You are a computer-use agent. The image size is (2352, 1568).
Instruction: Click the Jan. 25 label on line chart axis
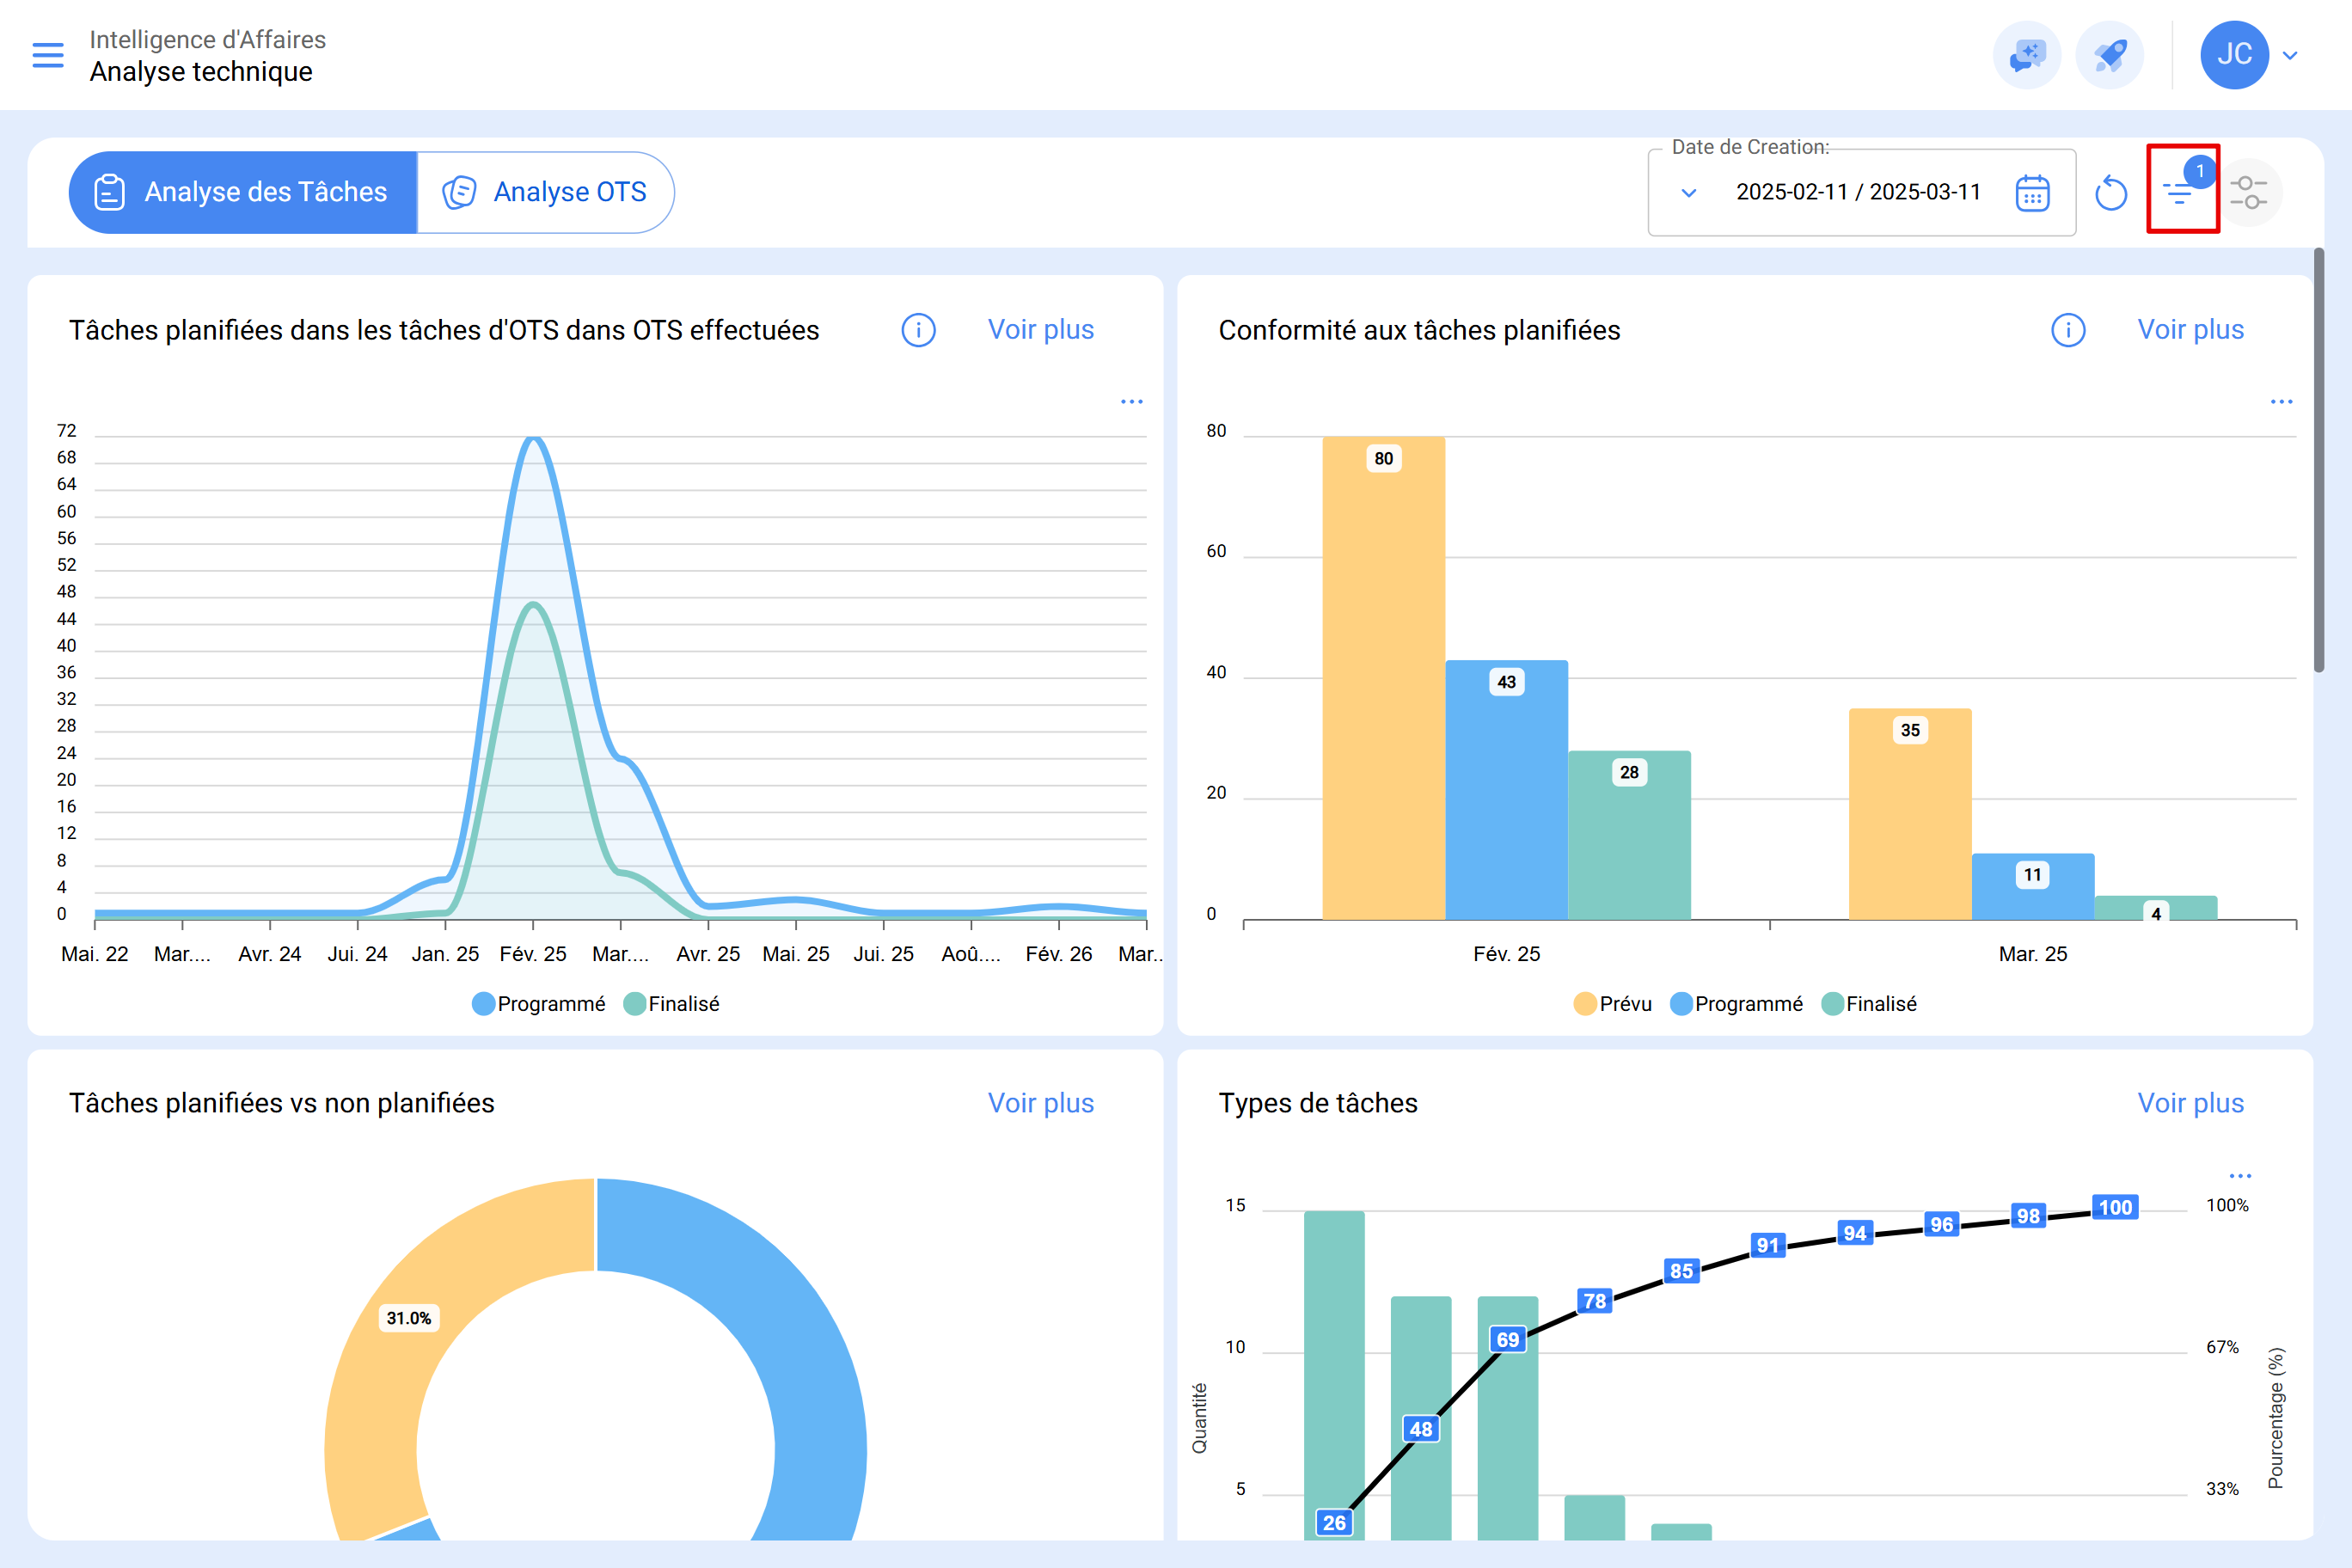[x=445, y=954]
